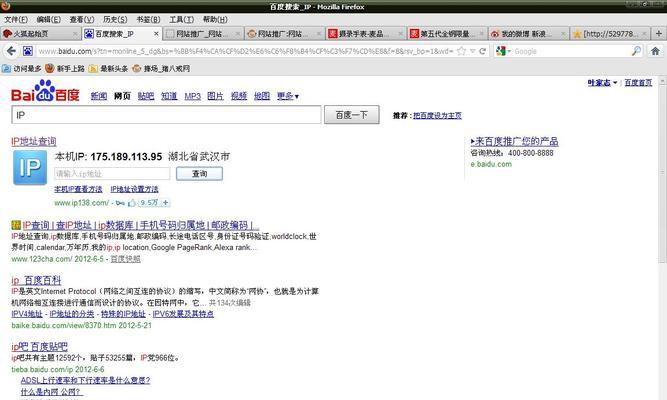Click the 百度快照 cached link
The image size is (667, 400).
point(125,259)
